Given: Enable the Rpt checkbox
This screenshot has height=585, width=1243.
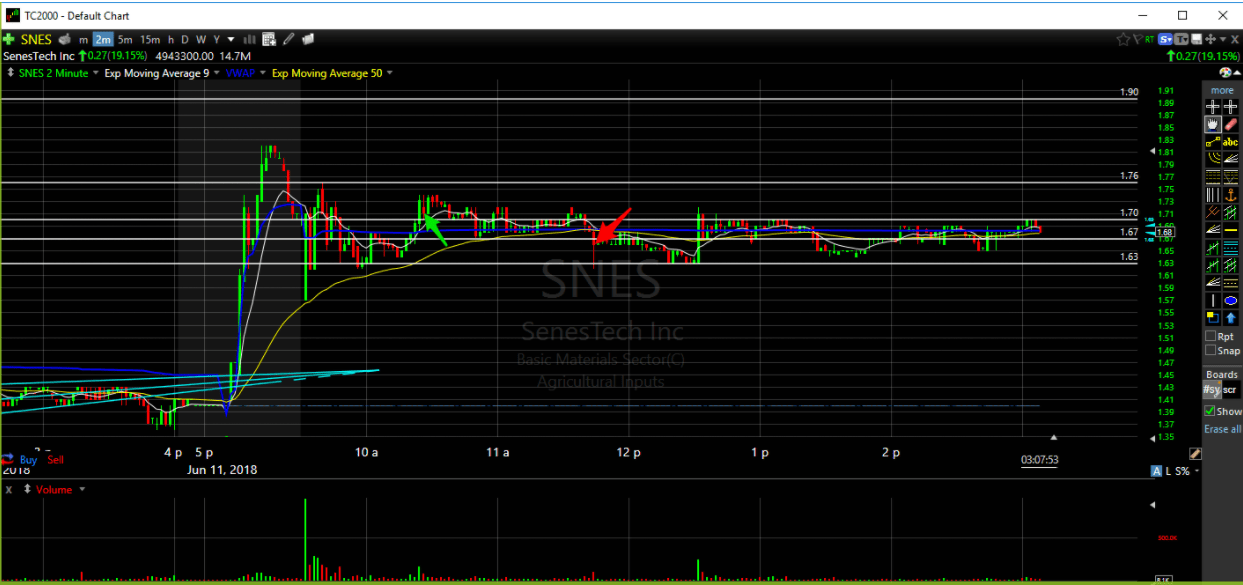Looking at the screenshot, I should [x=1211, y=337].
